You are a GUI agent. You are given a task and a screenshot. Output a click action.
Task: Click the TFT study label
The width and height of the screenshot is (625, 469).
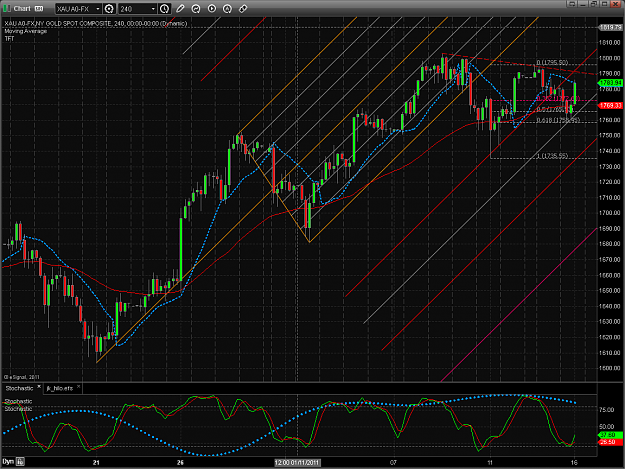[x=9, y=39]
